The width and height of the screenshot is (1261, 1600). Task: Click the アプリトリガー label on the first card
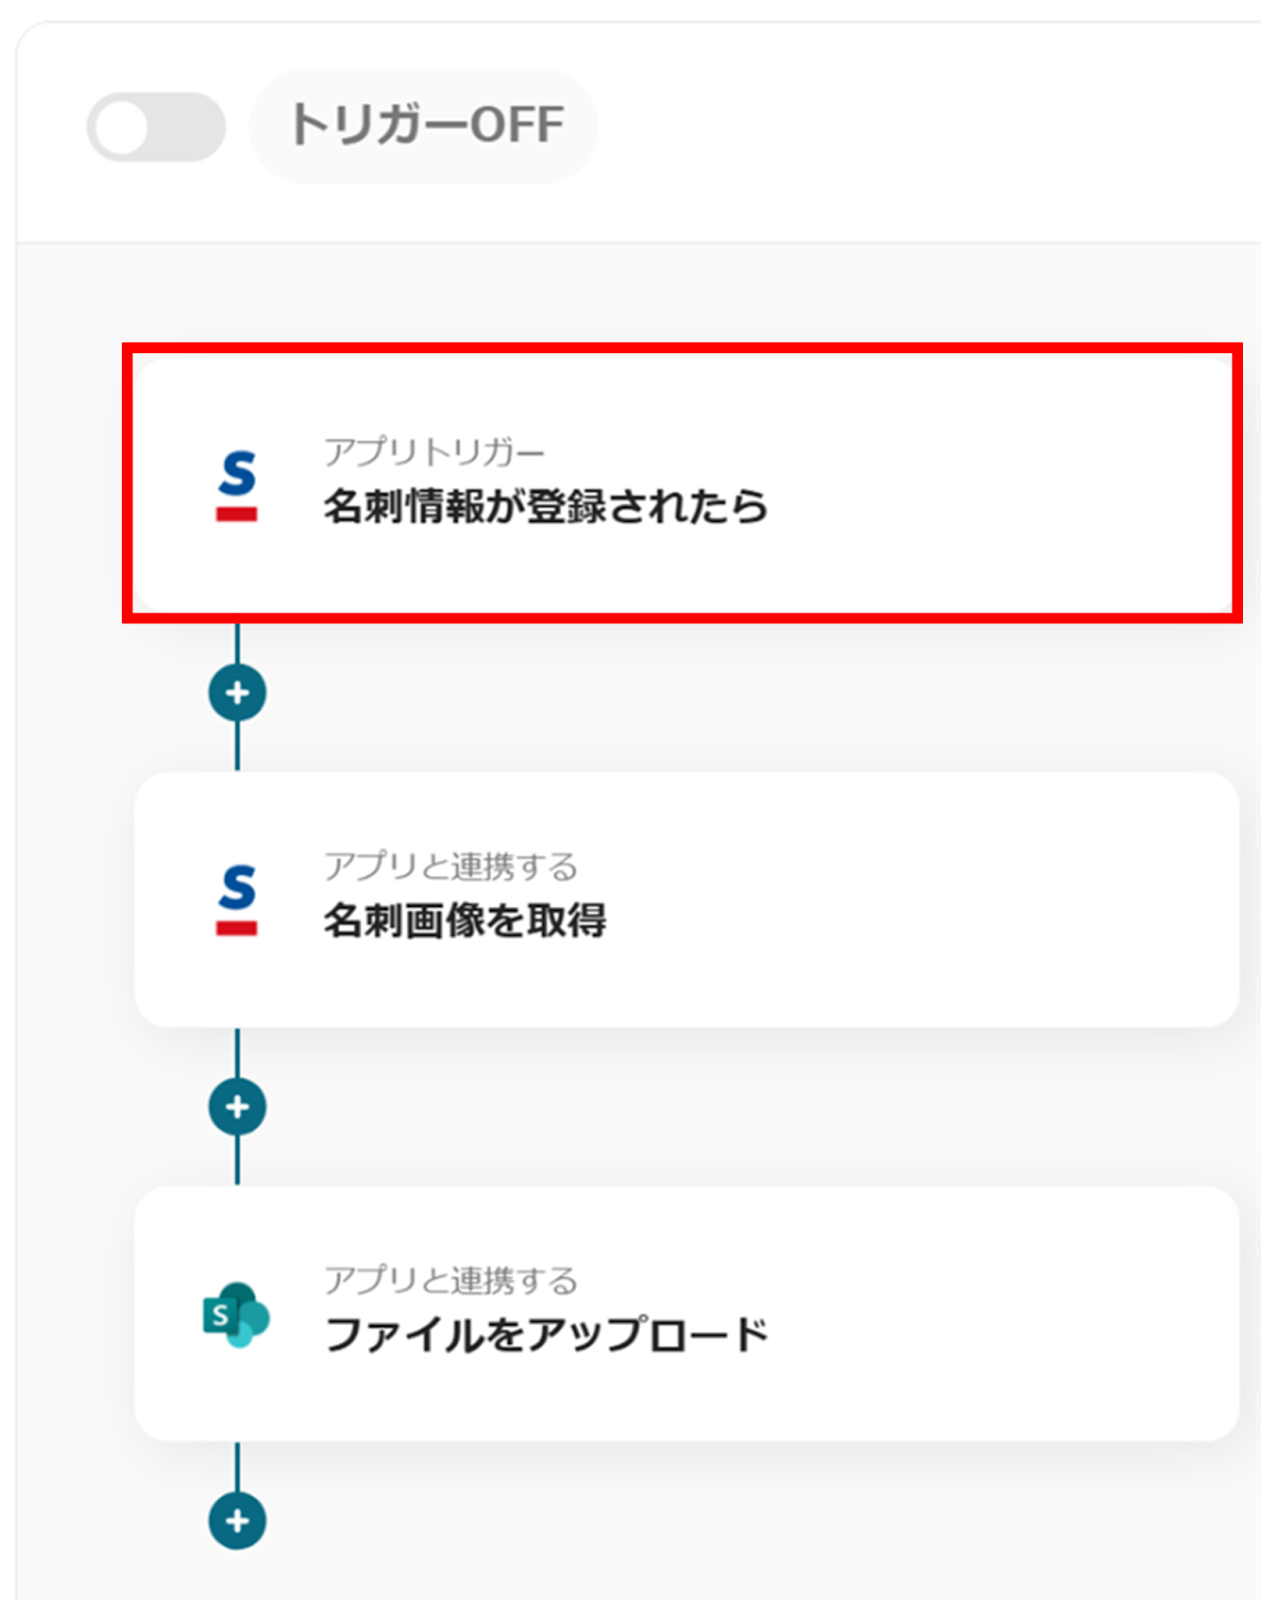tap(433, 452)
